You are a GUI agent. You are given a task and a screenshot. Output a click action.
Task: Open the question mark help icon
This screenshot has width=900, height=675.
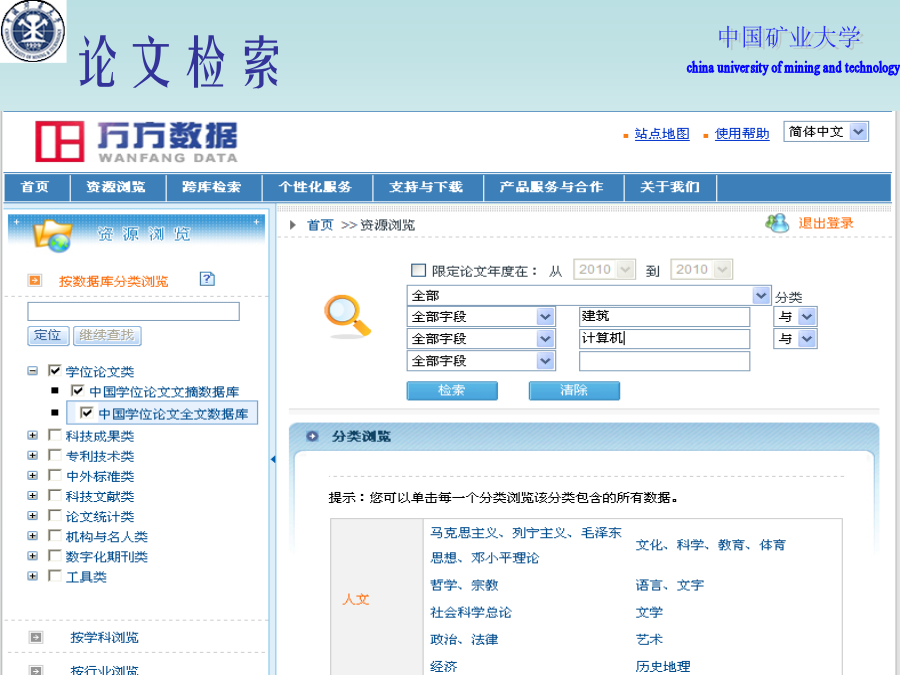[207, 279]
